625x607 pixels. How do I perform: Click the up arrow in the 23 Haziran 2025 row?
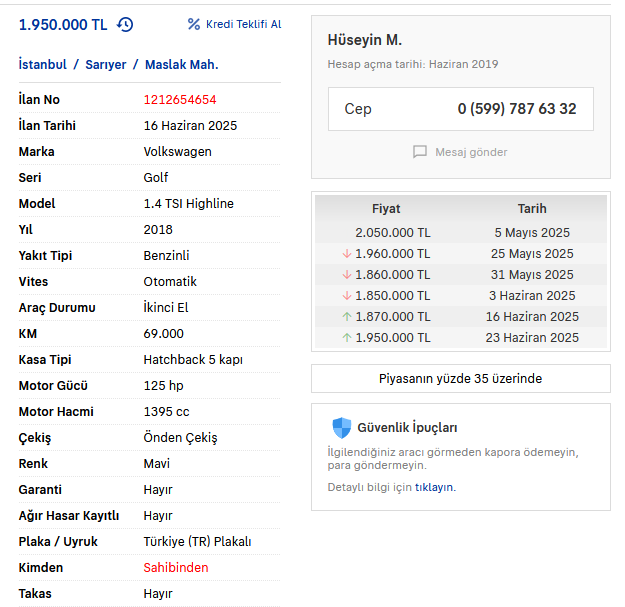347,338
